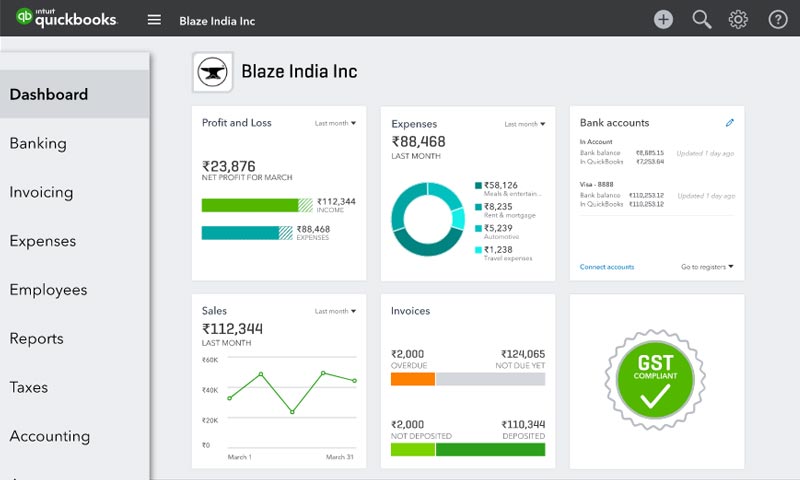The width and height of the screenshot is (800, 480).
Task: Open Invoicing from the sidebar
Action: coord(41,193)
